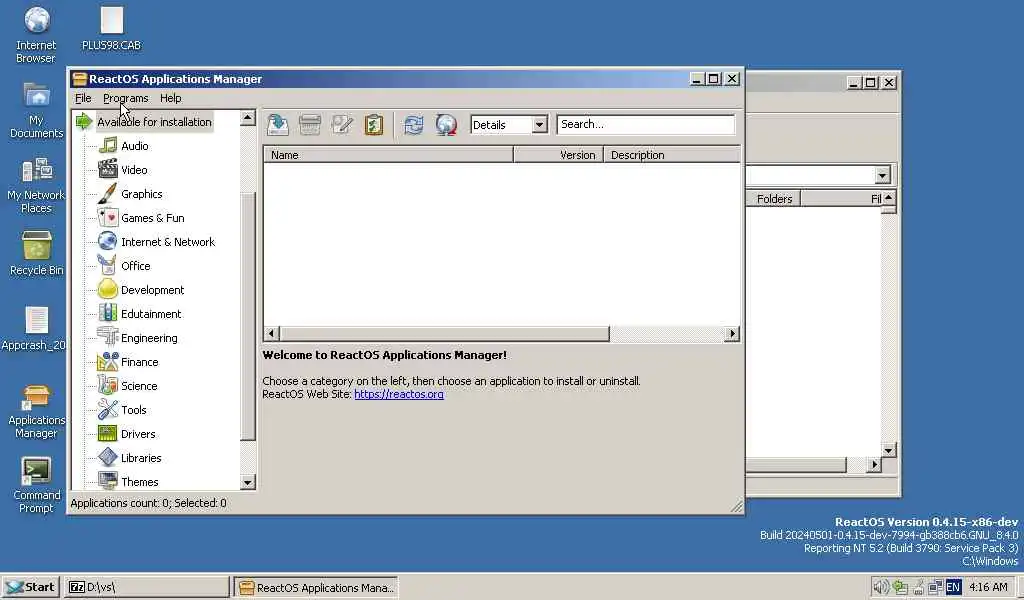The height and width of the screenshot is (600, 1024).
Task: Select the Internet Browser desktop icon
Action: click(x=36, y=35)
